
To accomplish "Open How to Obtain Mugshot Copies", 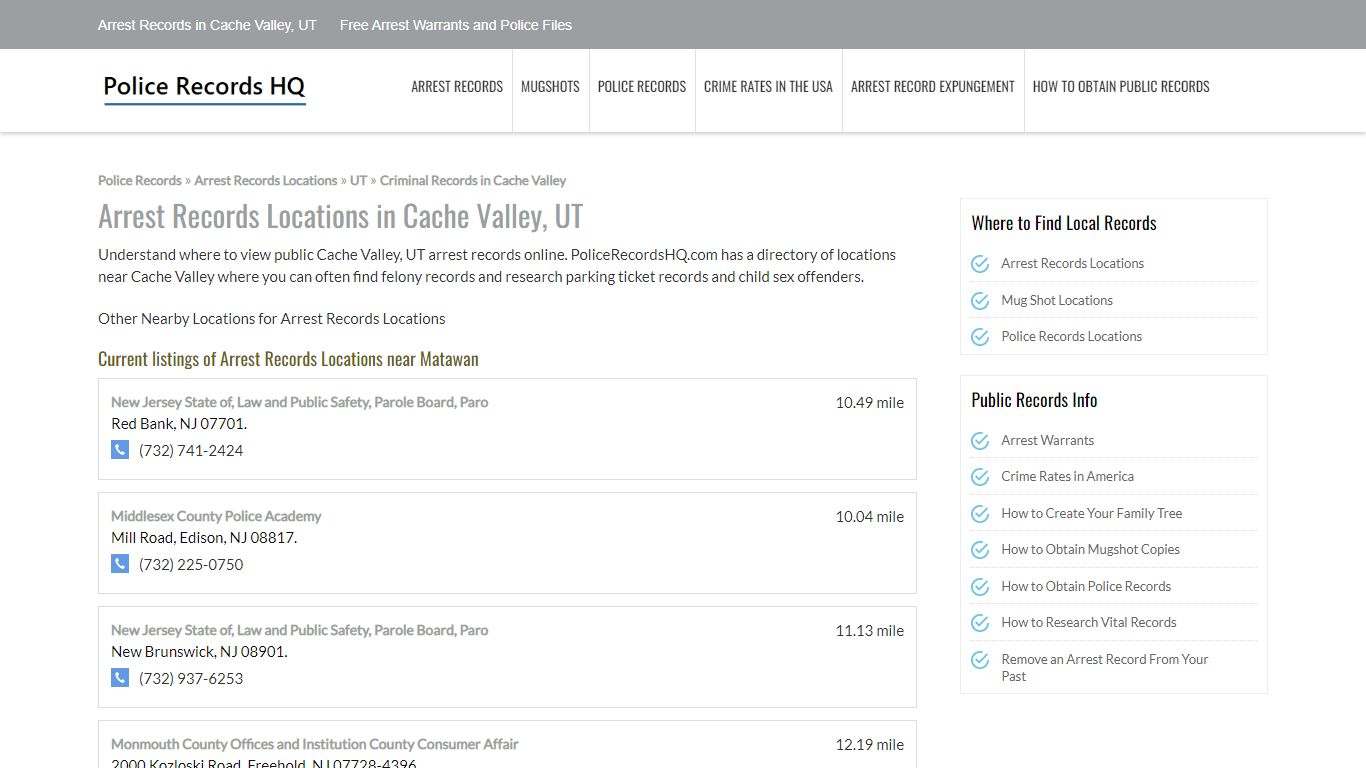I will click(x=1091, y=550).
